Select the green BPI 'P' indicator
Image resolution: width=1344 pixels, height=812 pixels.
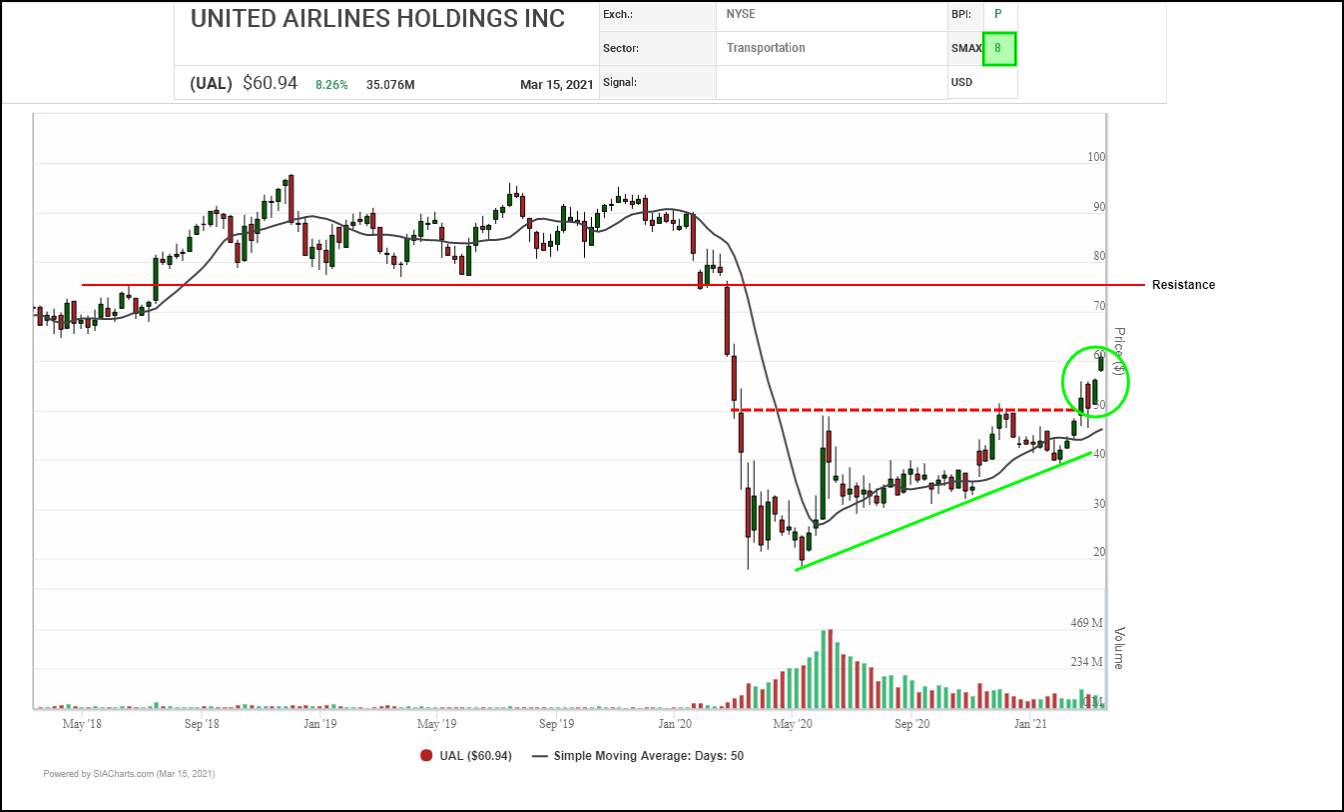[998, 15]
